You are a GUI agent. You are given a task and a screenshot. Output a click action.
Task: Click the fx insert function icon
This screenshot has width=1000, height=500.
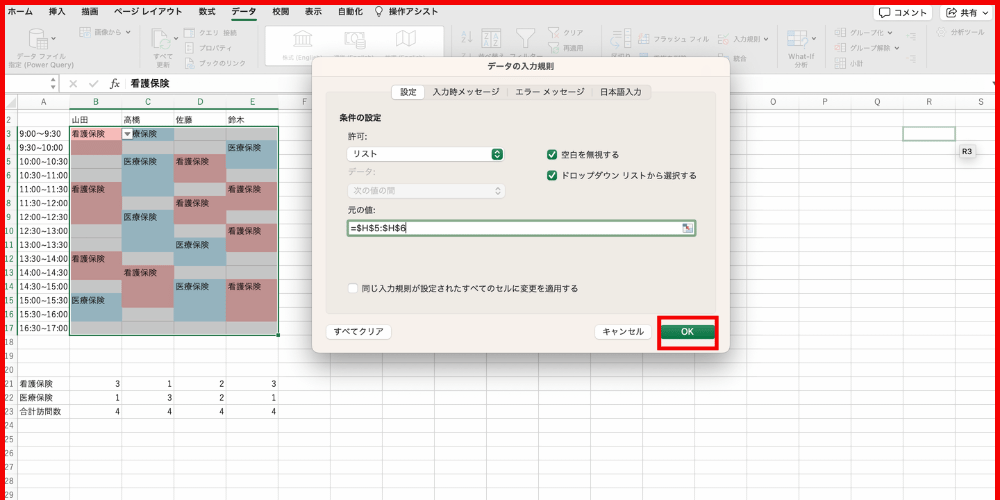pyautogui.click(x=115, y=84)
